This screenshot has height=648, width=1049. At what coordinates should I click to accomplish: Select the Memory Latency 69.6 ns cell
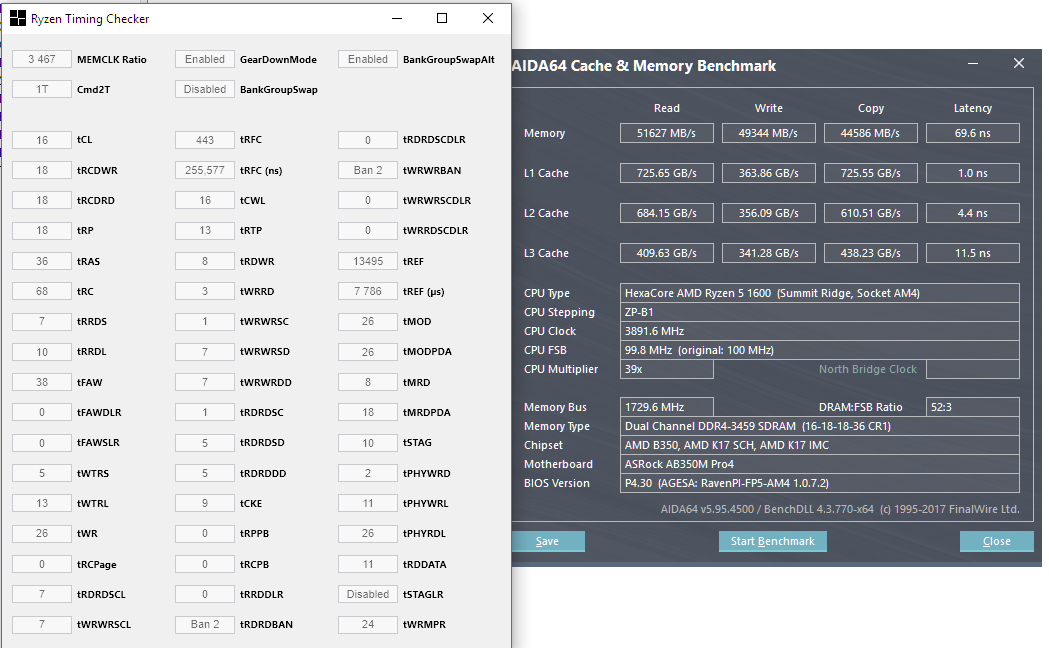[x=972, y=133]
